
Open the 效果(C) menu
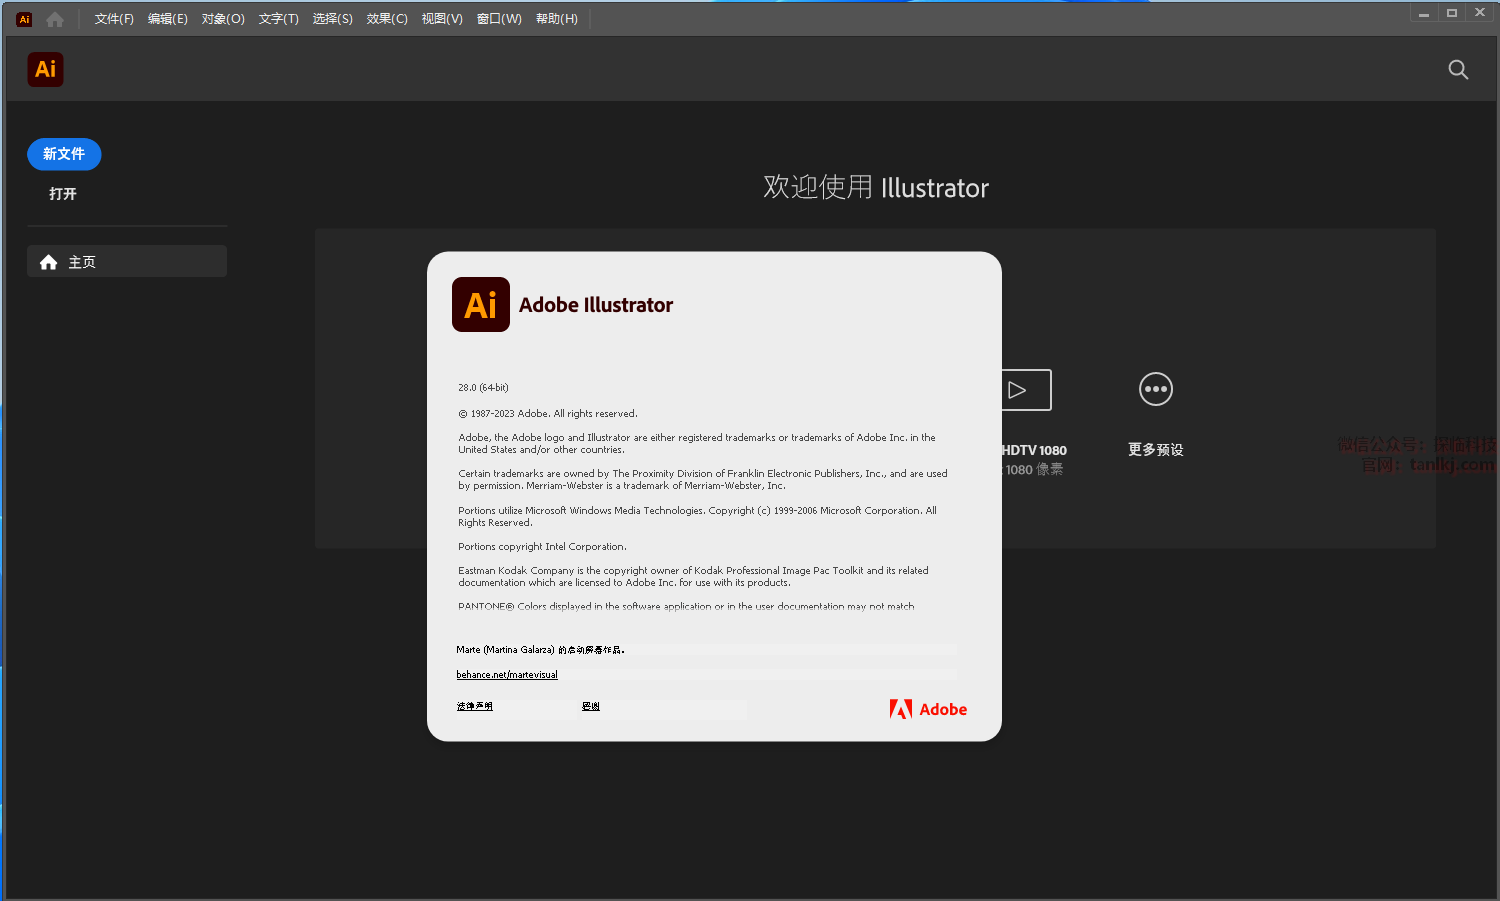387,19
